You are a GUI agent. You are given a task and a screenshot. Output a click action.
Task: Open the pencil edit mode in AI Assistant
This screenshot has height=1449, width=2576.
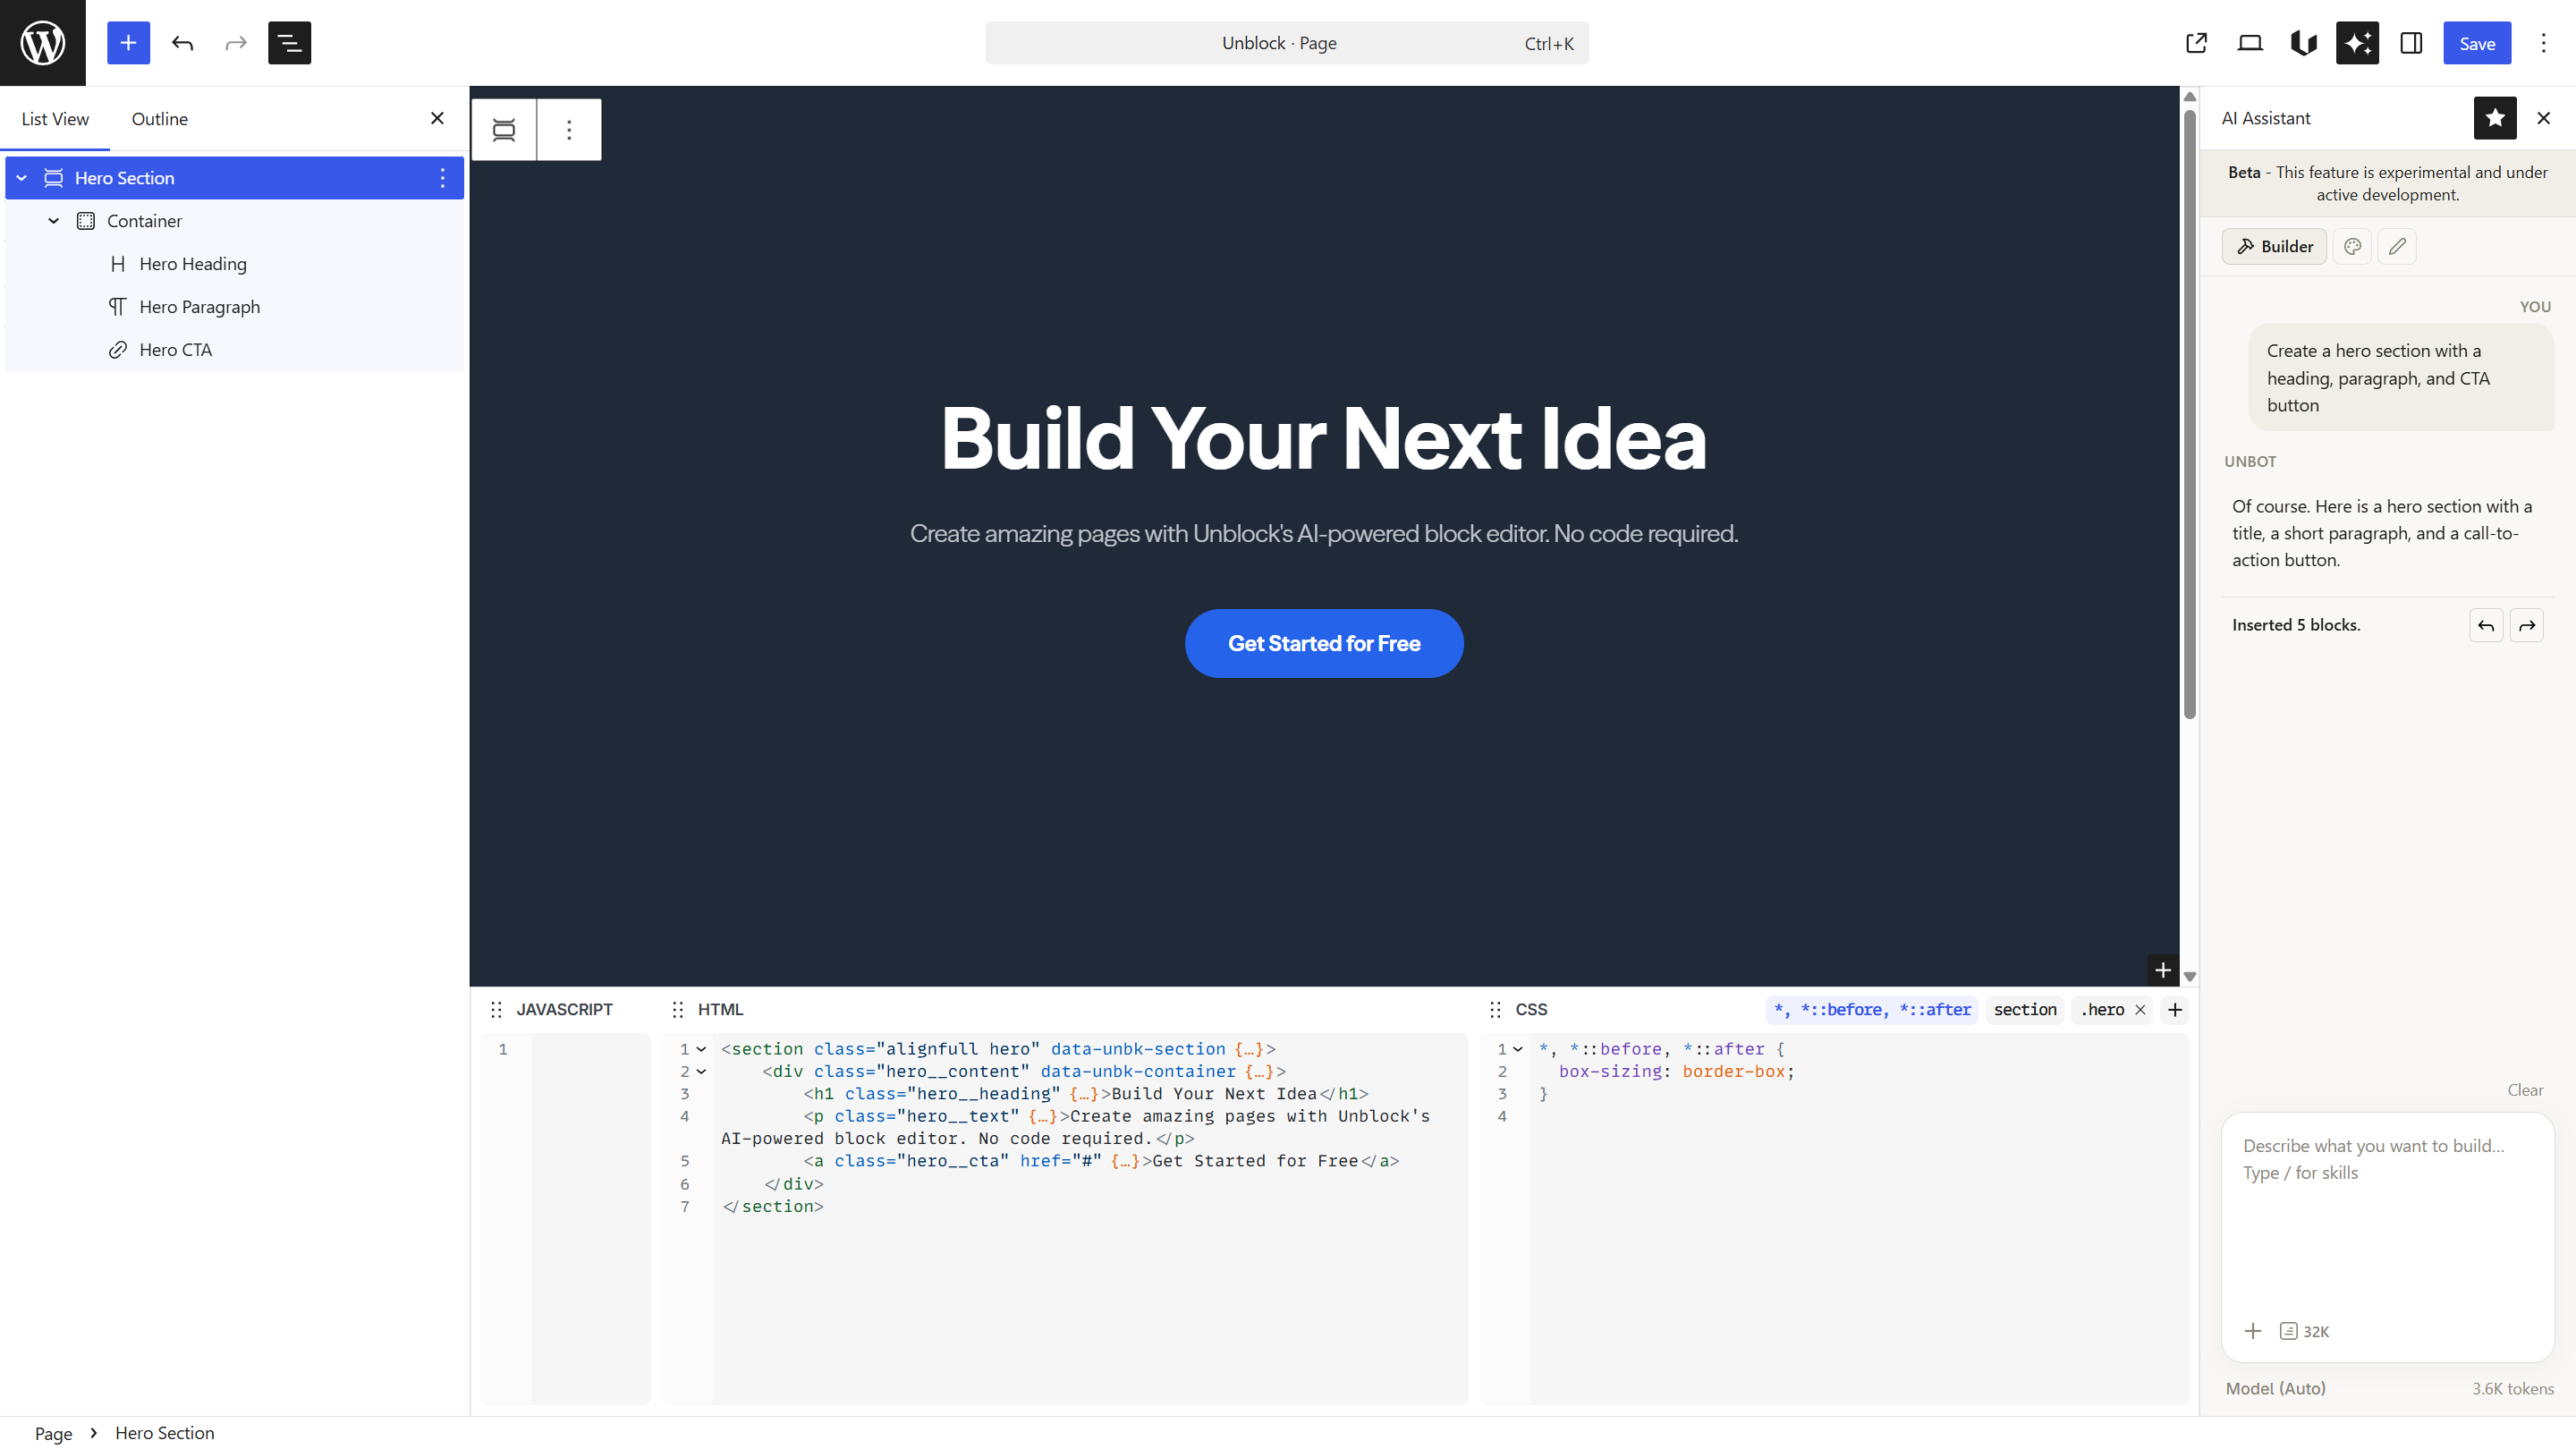click(x=2397, y=246)
